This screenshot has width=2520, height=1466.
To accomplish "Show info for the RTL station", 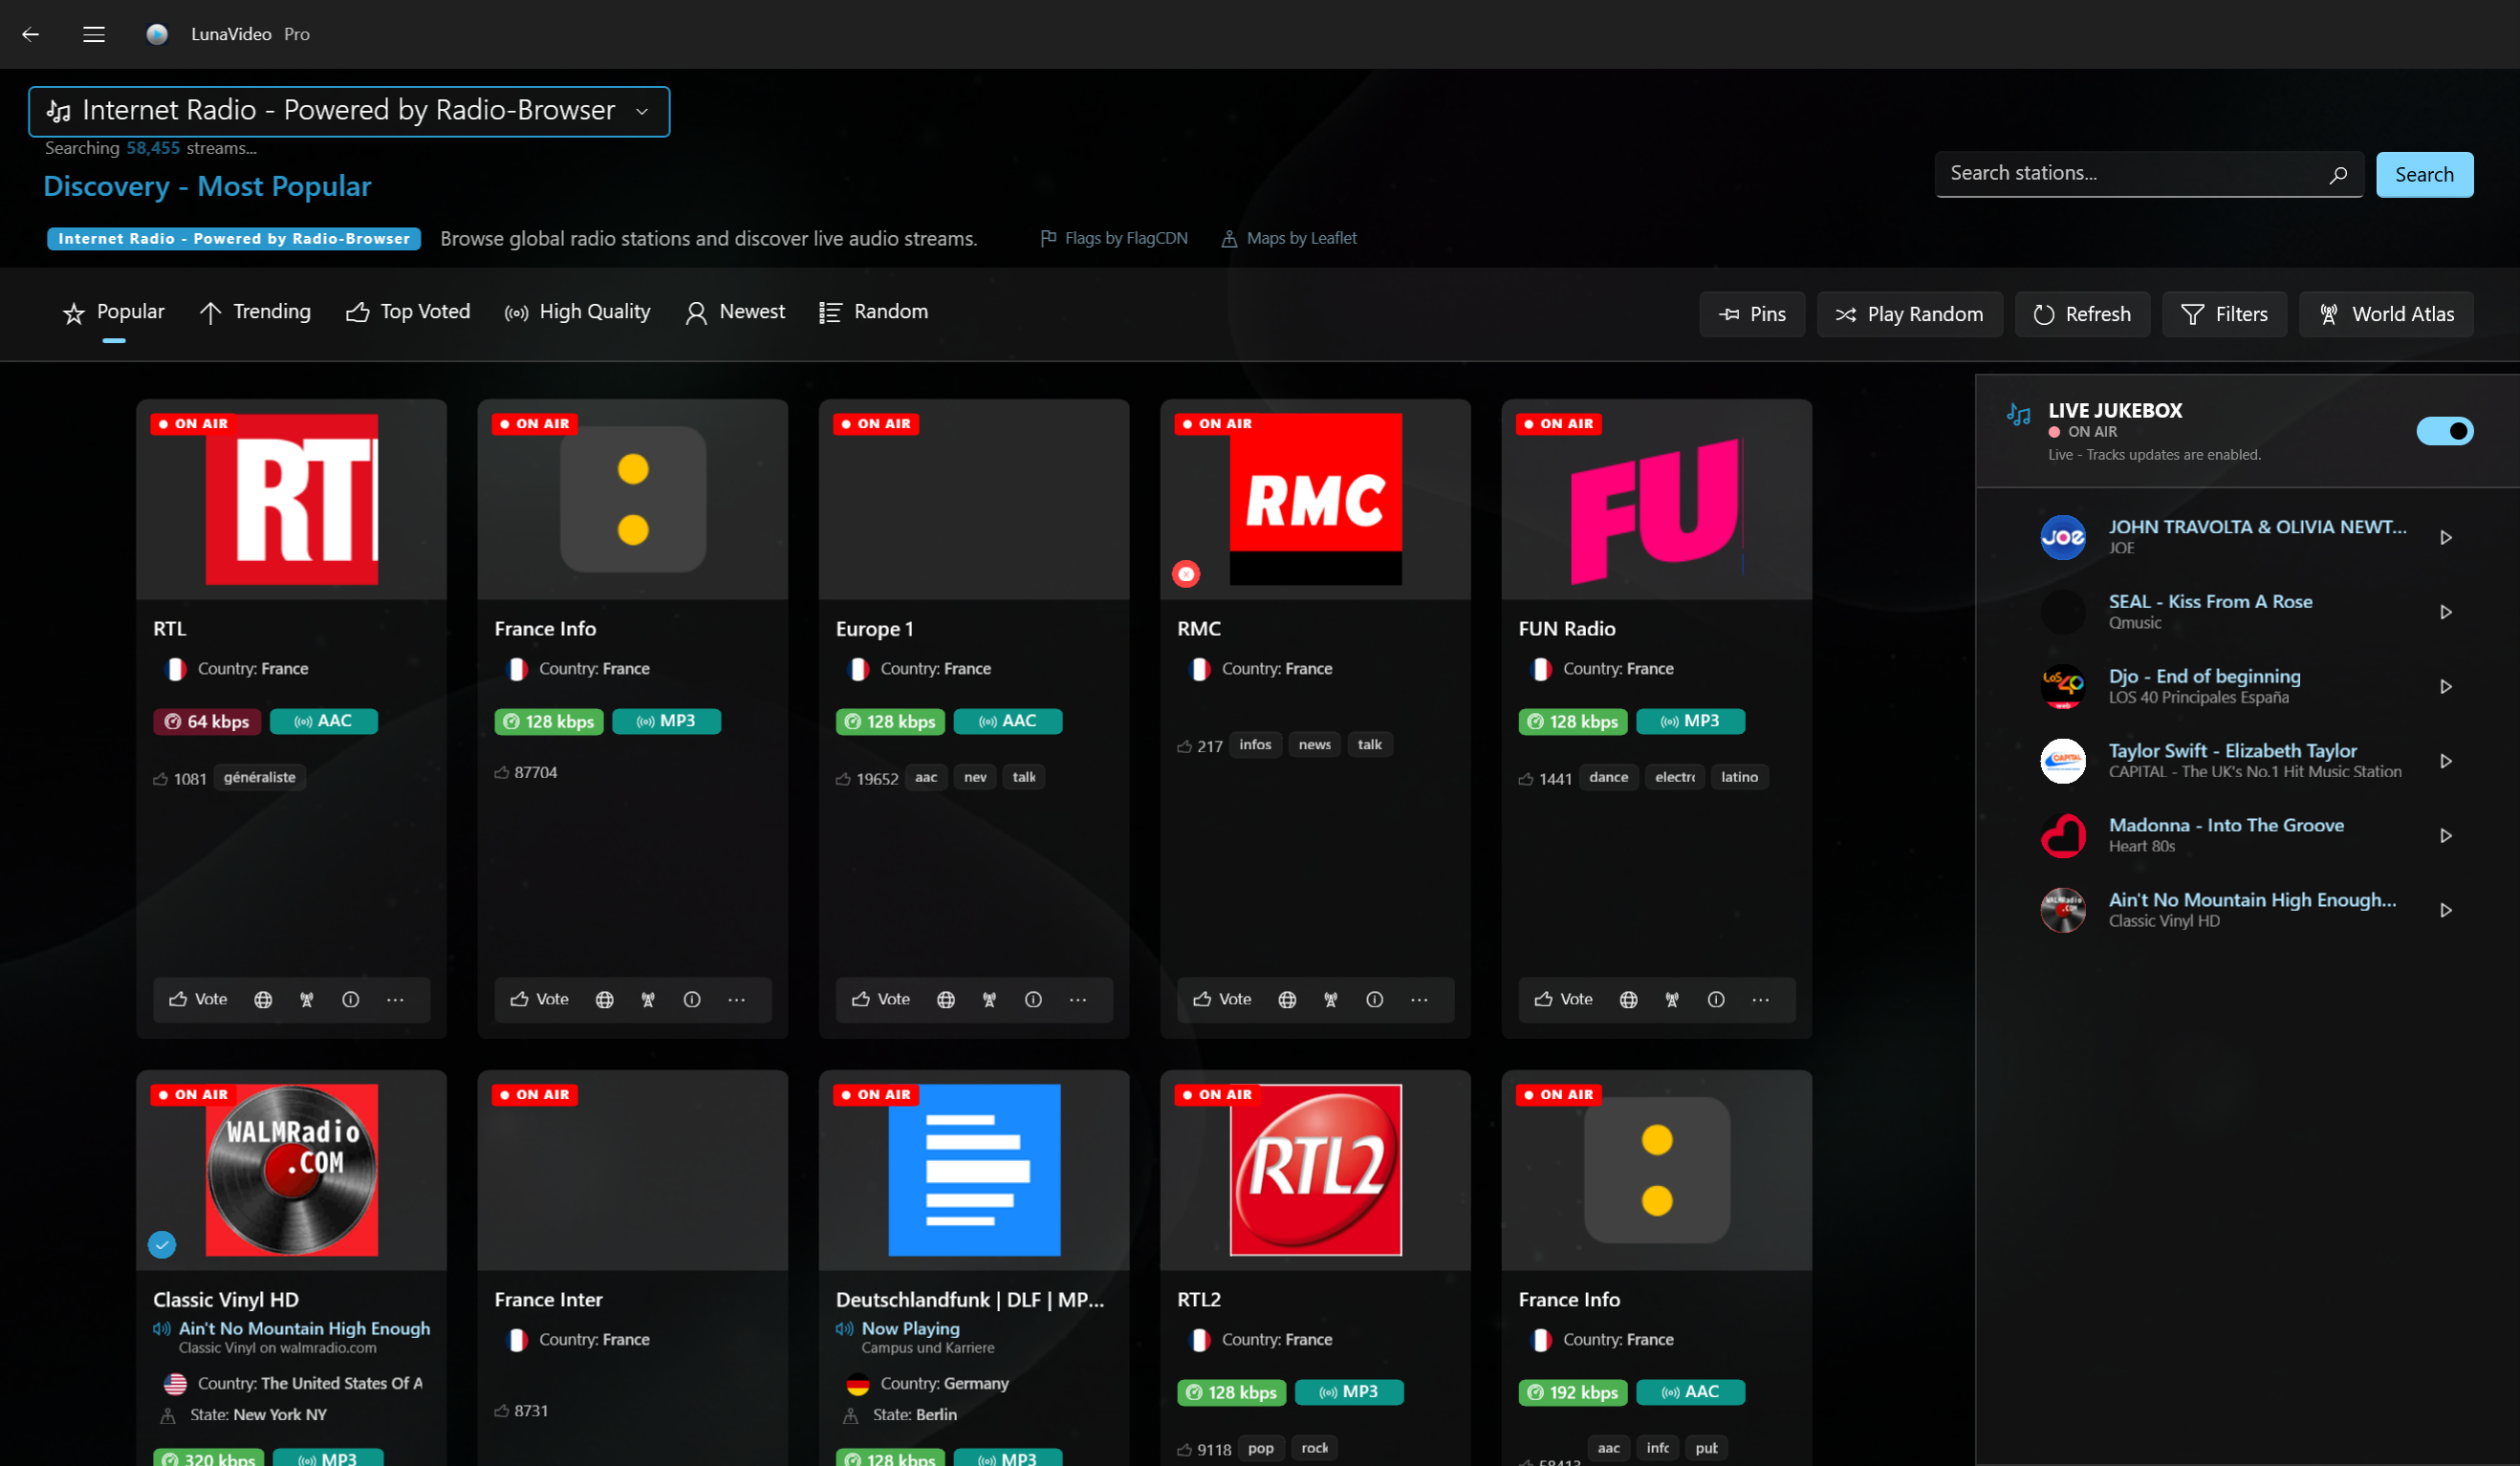I will 351,999.
